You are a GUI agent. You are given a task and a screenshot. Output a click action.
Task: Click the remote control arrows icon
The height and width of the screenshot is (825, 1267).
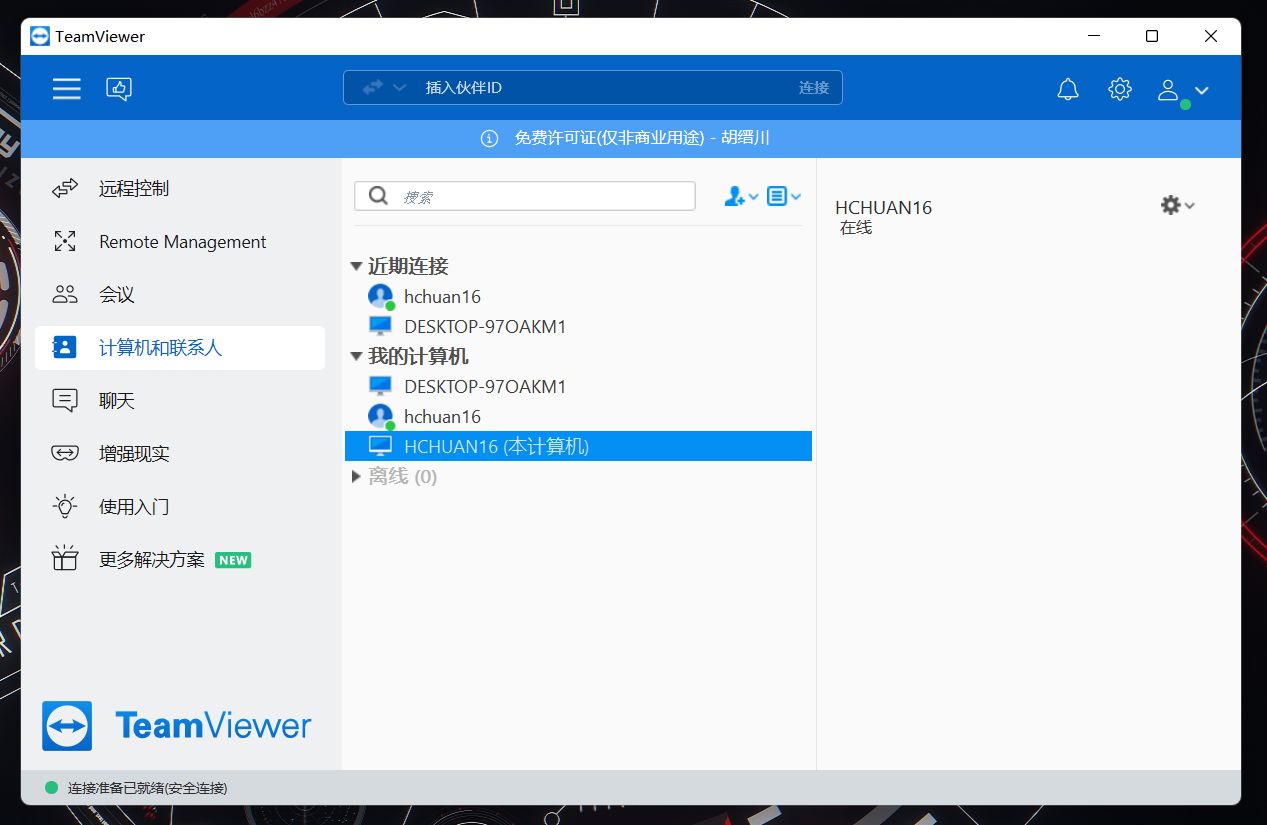(65, 188)
